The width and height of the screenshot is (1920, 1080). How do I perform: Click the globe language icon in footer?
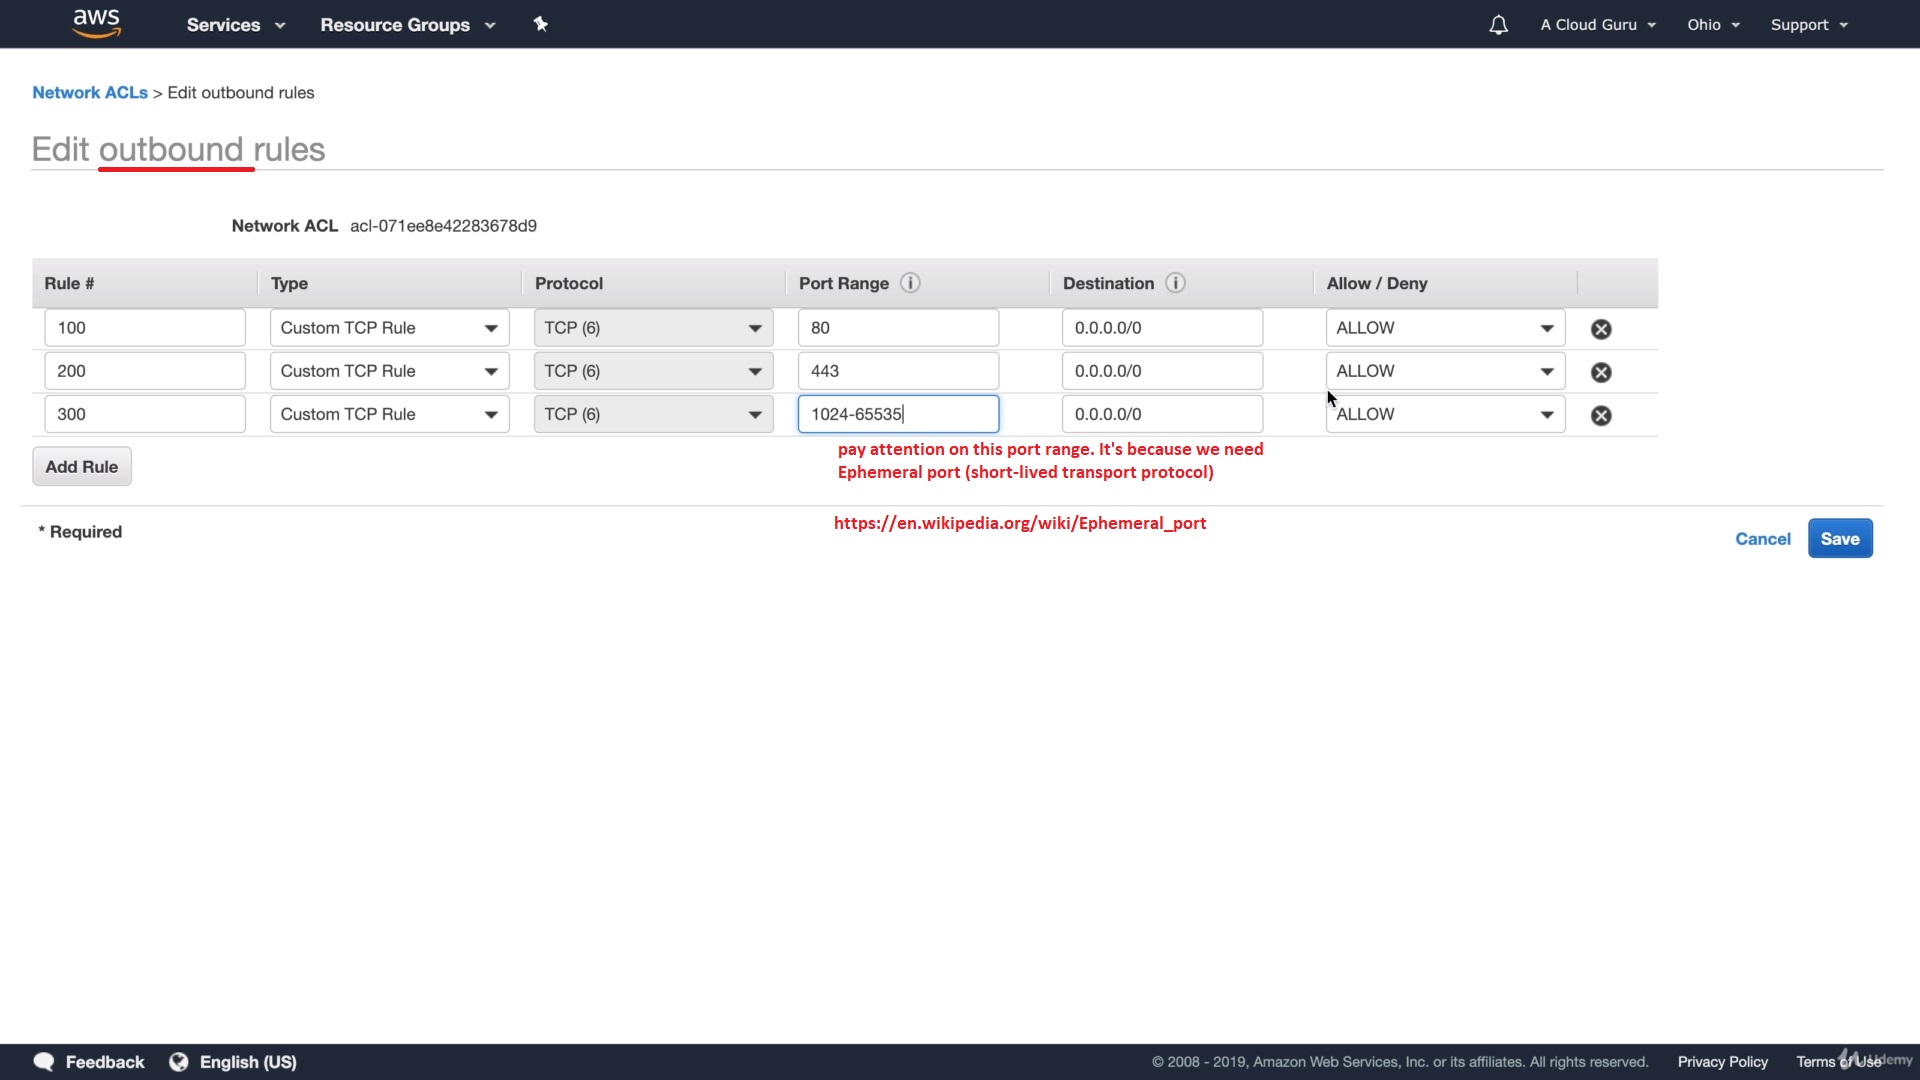point(179,1062)
